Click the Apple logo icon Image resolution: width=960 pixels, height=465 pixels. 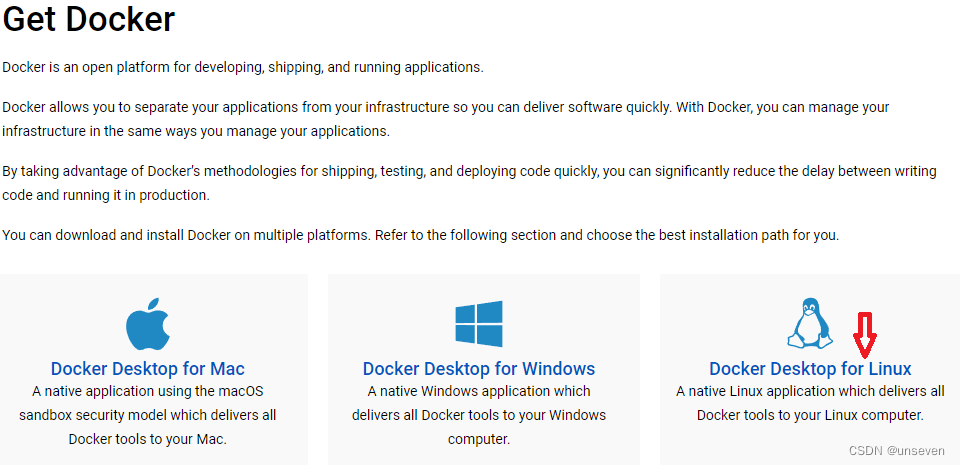148,324
